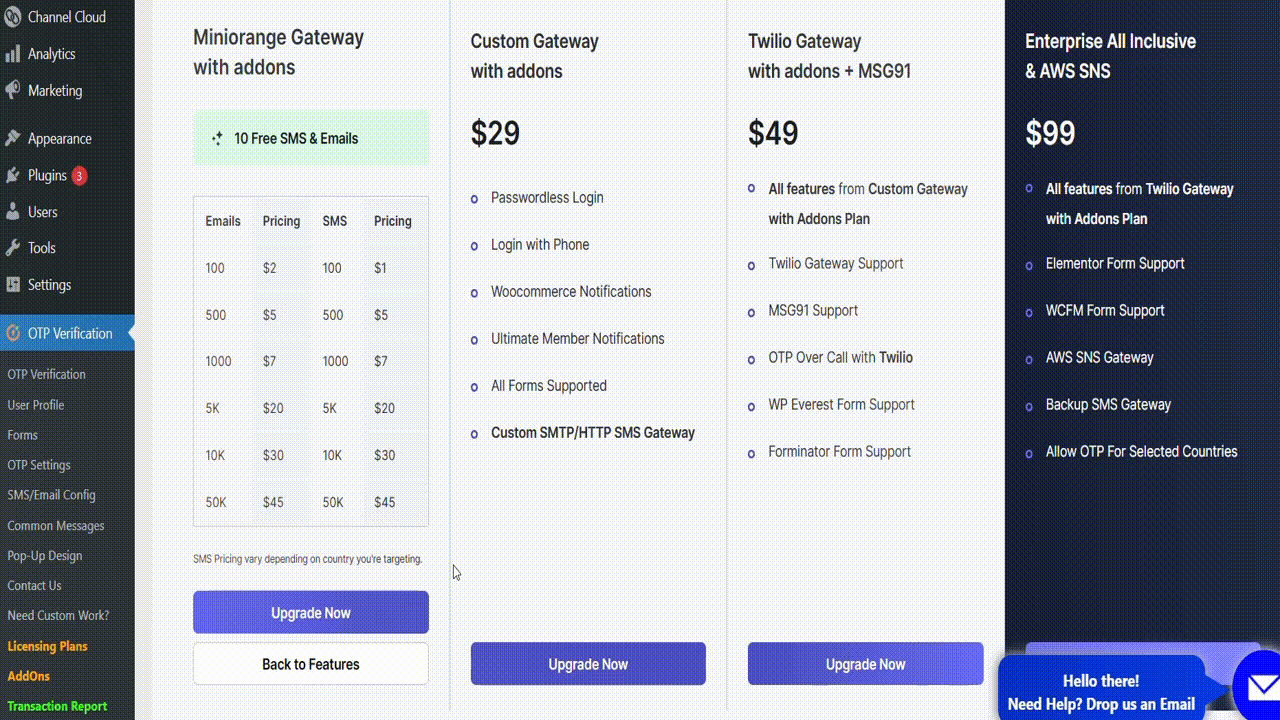Click the Settings sliders icon

click(x=12, y=284)
